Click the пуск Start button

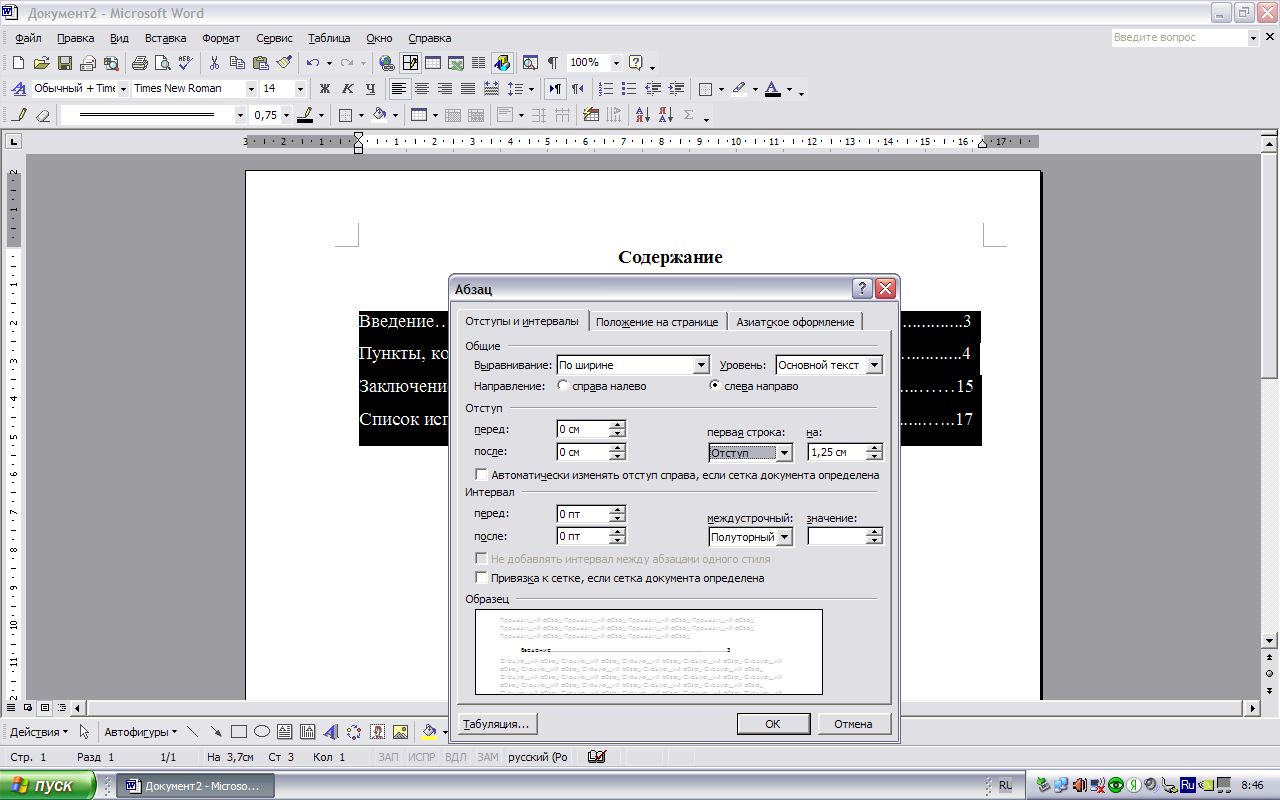coord(49,785)
